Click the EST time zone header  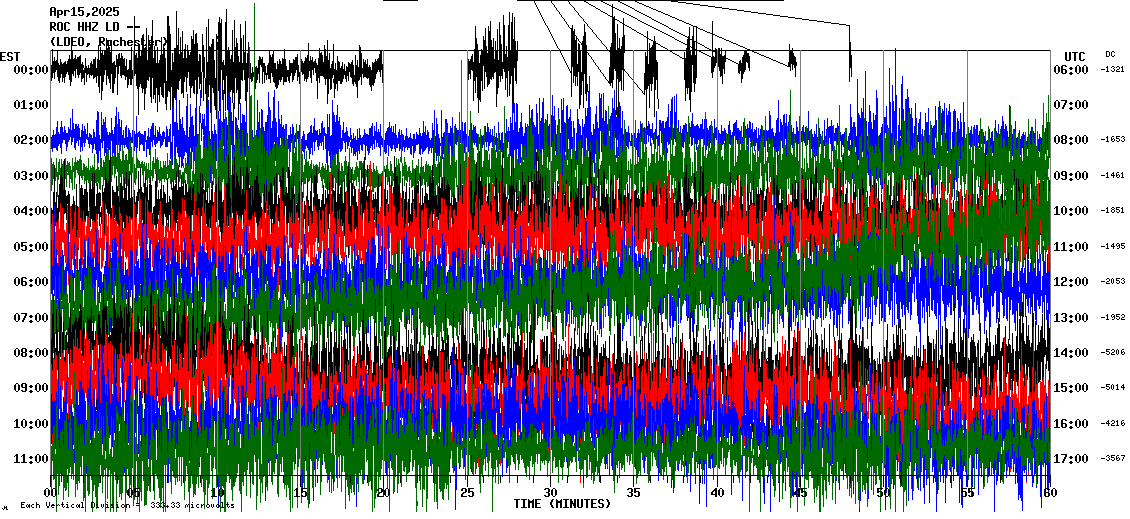(10, 56)
